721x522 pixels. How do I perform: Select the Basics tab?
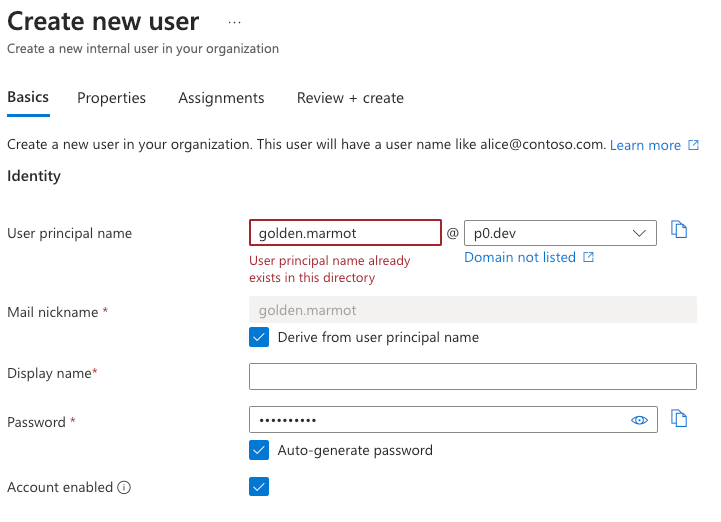click(28, 97)
